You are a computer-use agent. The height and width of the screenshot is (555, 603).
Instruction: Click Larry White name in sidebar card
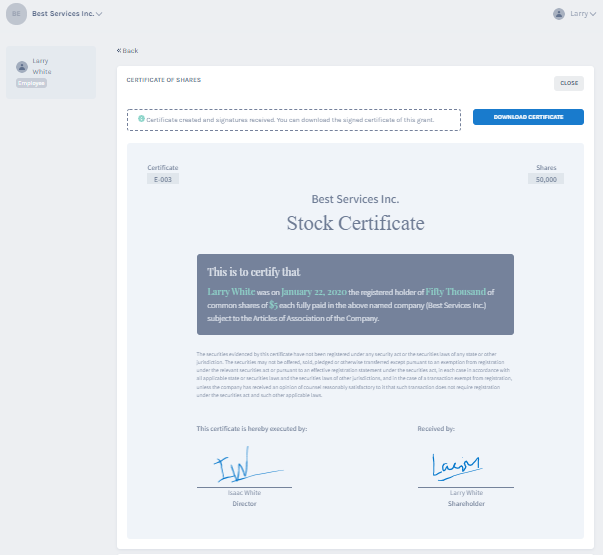click(42, 66)
